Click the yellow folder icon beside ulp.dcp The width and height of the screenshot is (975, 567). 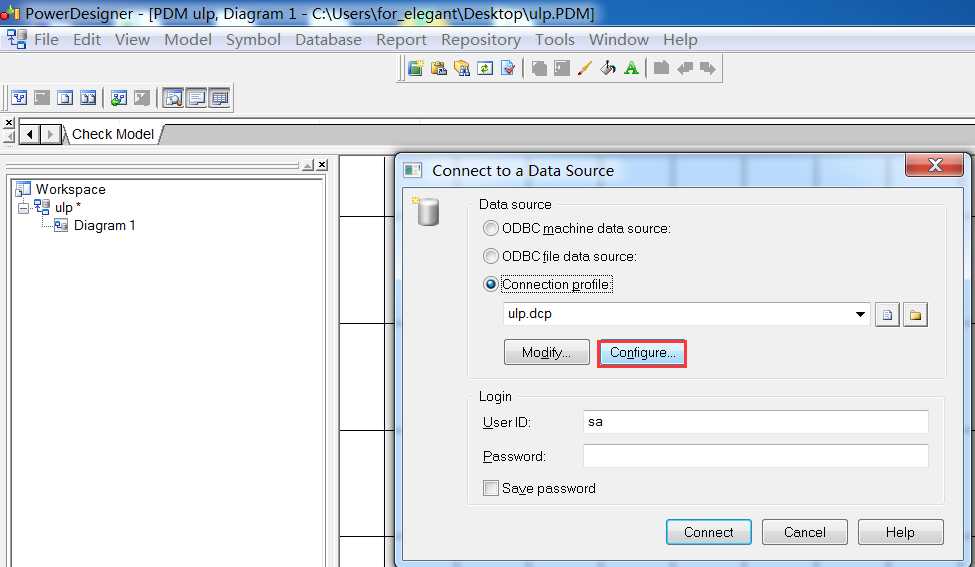[915, 315]
